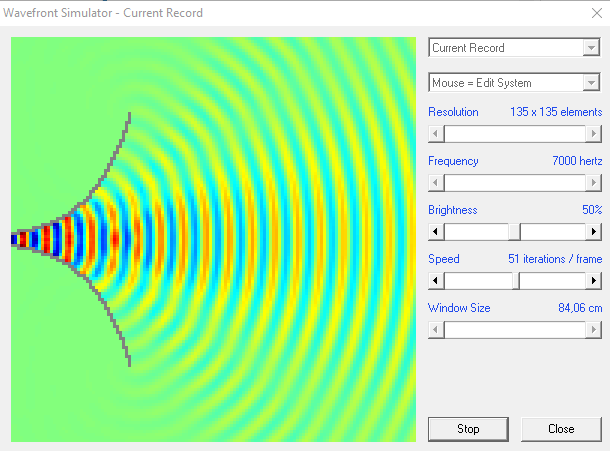Click the Frequency slider track

(515, 183)
